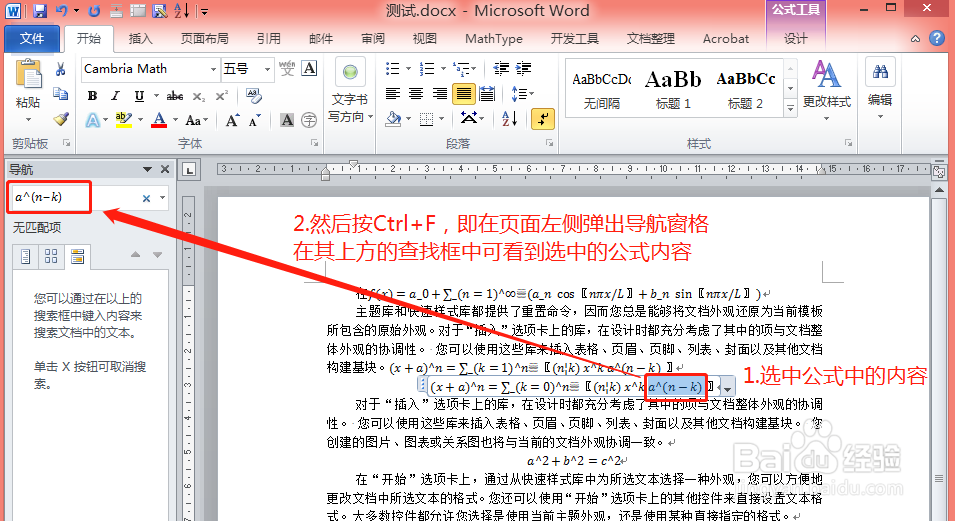Increase paragraph indent
The height and width of the screenshot is (521, 955).
tap(523, 68)
